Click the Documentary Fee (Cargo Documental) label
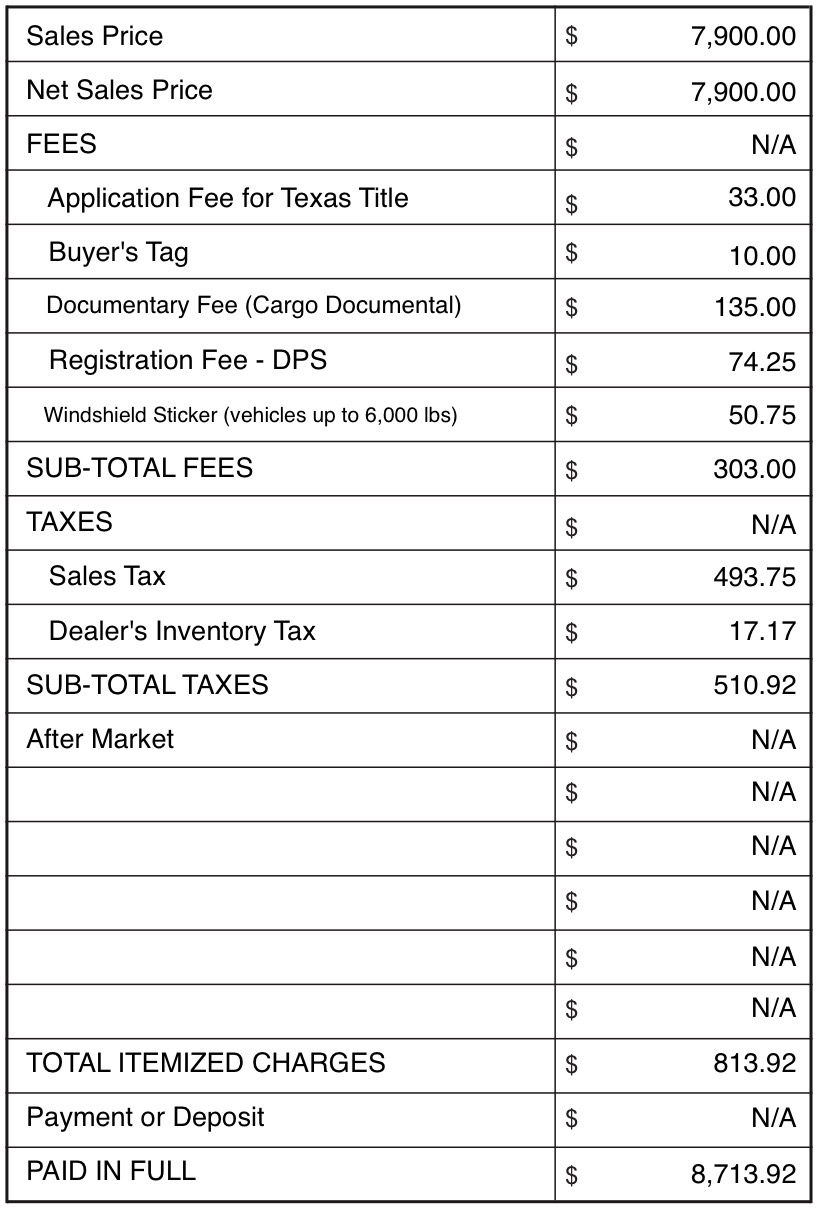817x1211 pixels. (254, 305)
